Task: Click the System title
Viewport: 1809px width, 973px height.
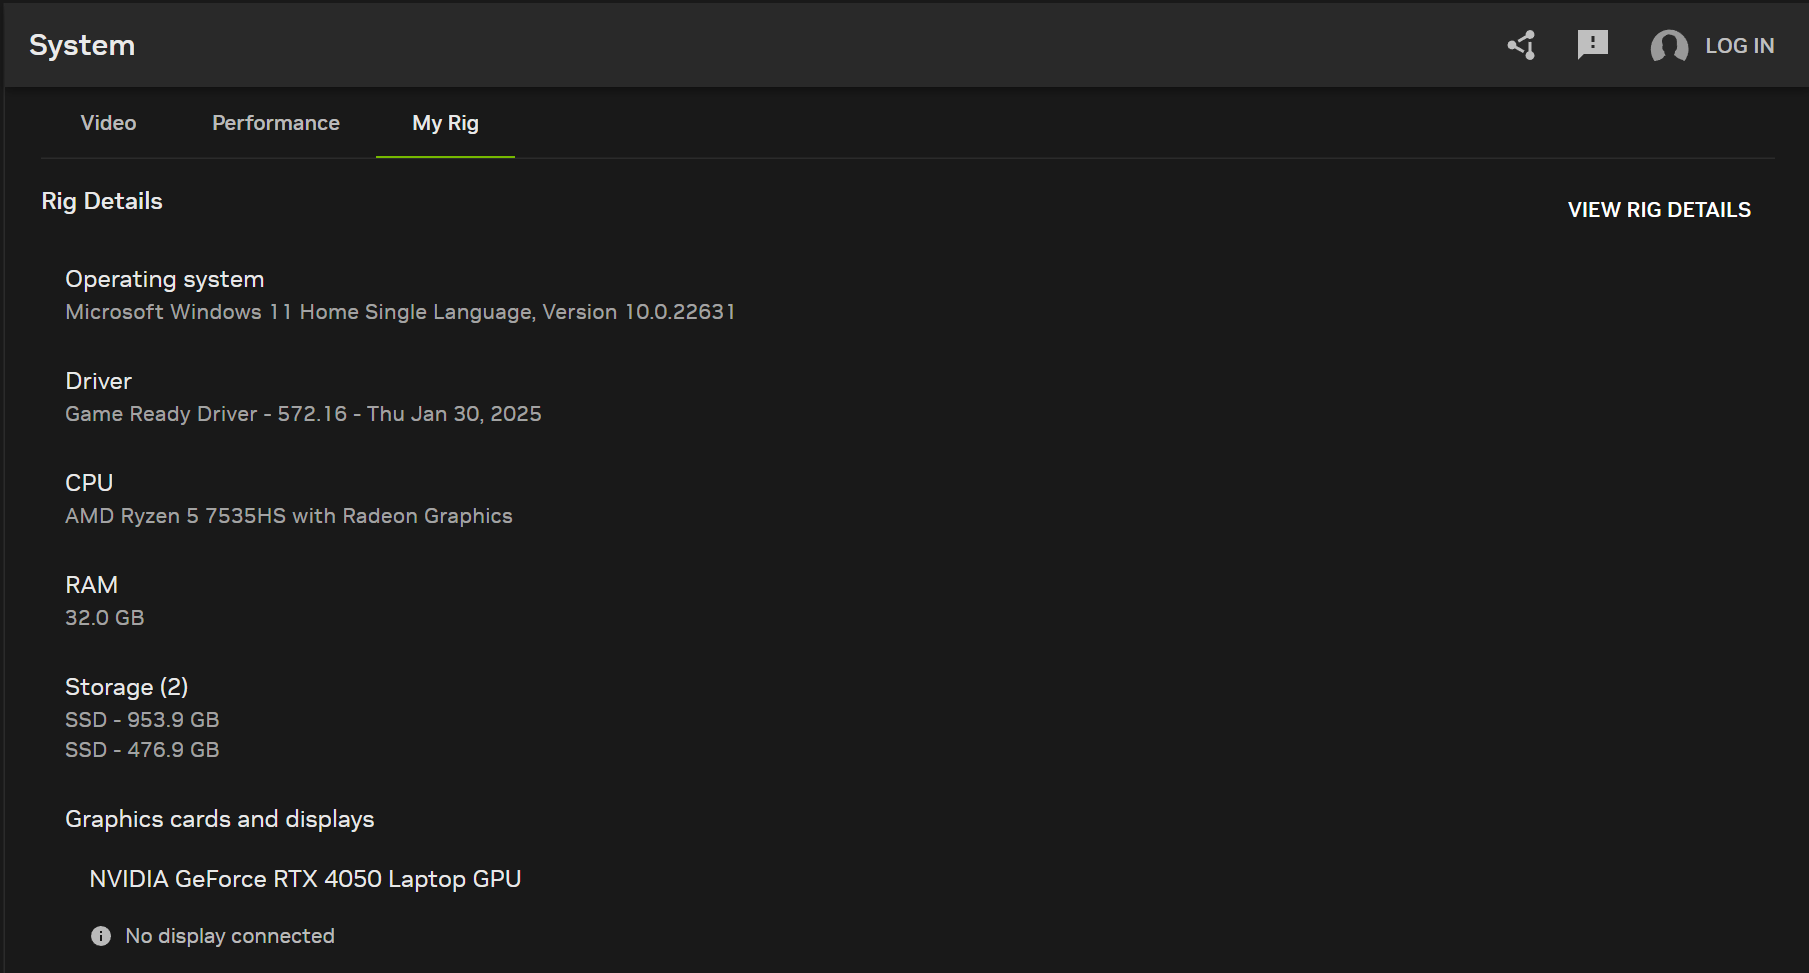Action: tap(82, 45)
